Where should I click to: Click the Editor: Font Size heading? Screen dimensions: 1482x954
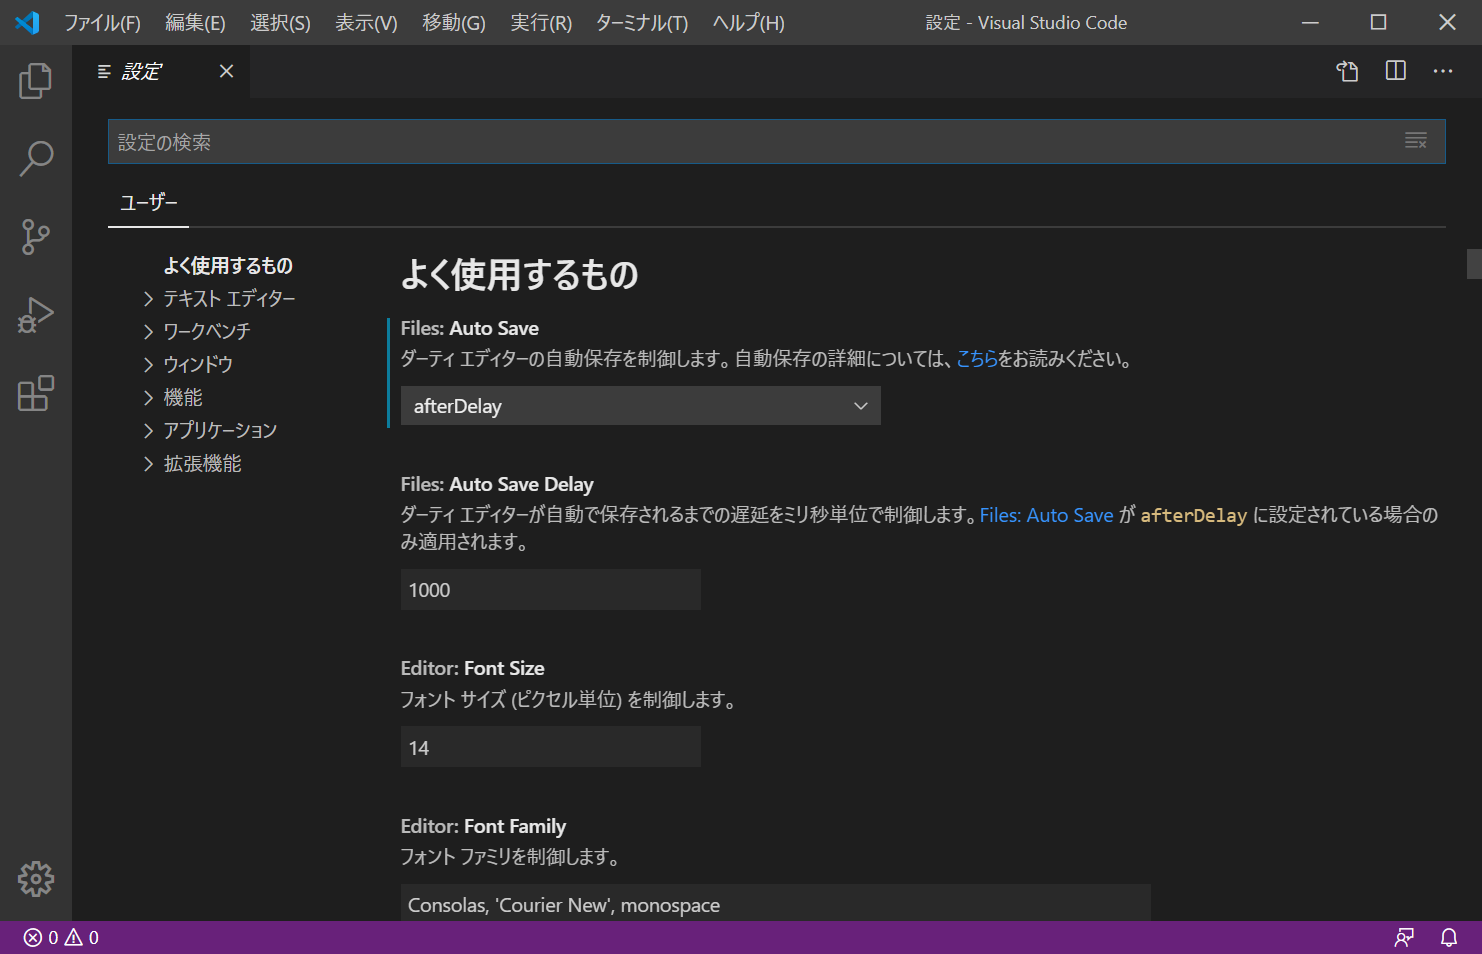pyautogui.click(x=473, y=668)
